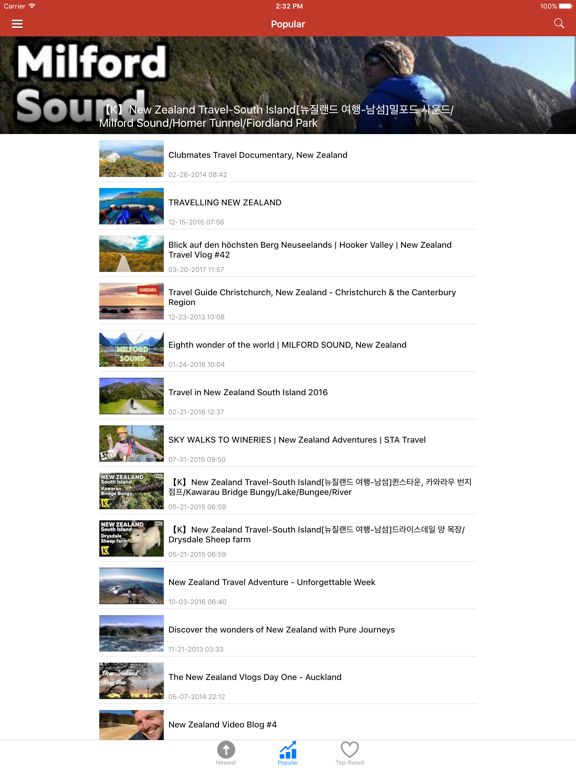Click the date 05-07-2014 22:12

196,696
